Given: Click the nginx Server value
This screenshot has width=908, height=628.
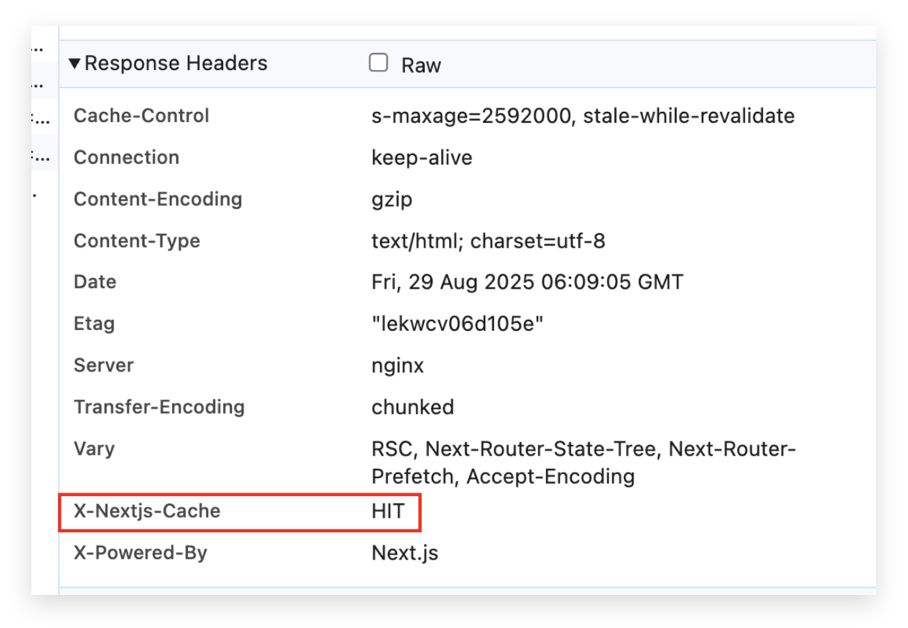Looking at the screenshot, I should pos(397,366).
